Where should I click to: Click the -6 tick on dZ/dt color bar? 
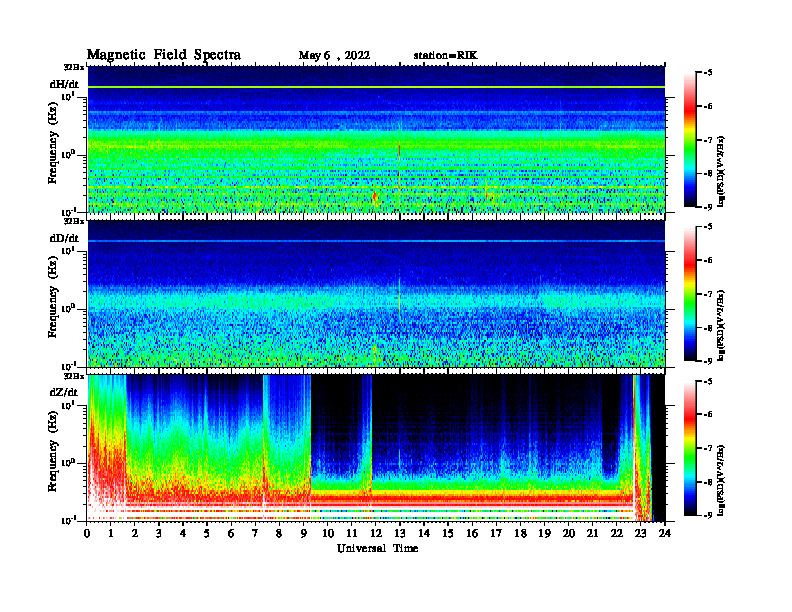pyautogui.click(x=707, y=414)
